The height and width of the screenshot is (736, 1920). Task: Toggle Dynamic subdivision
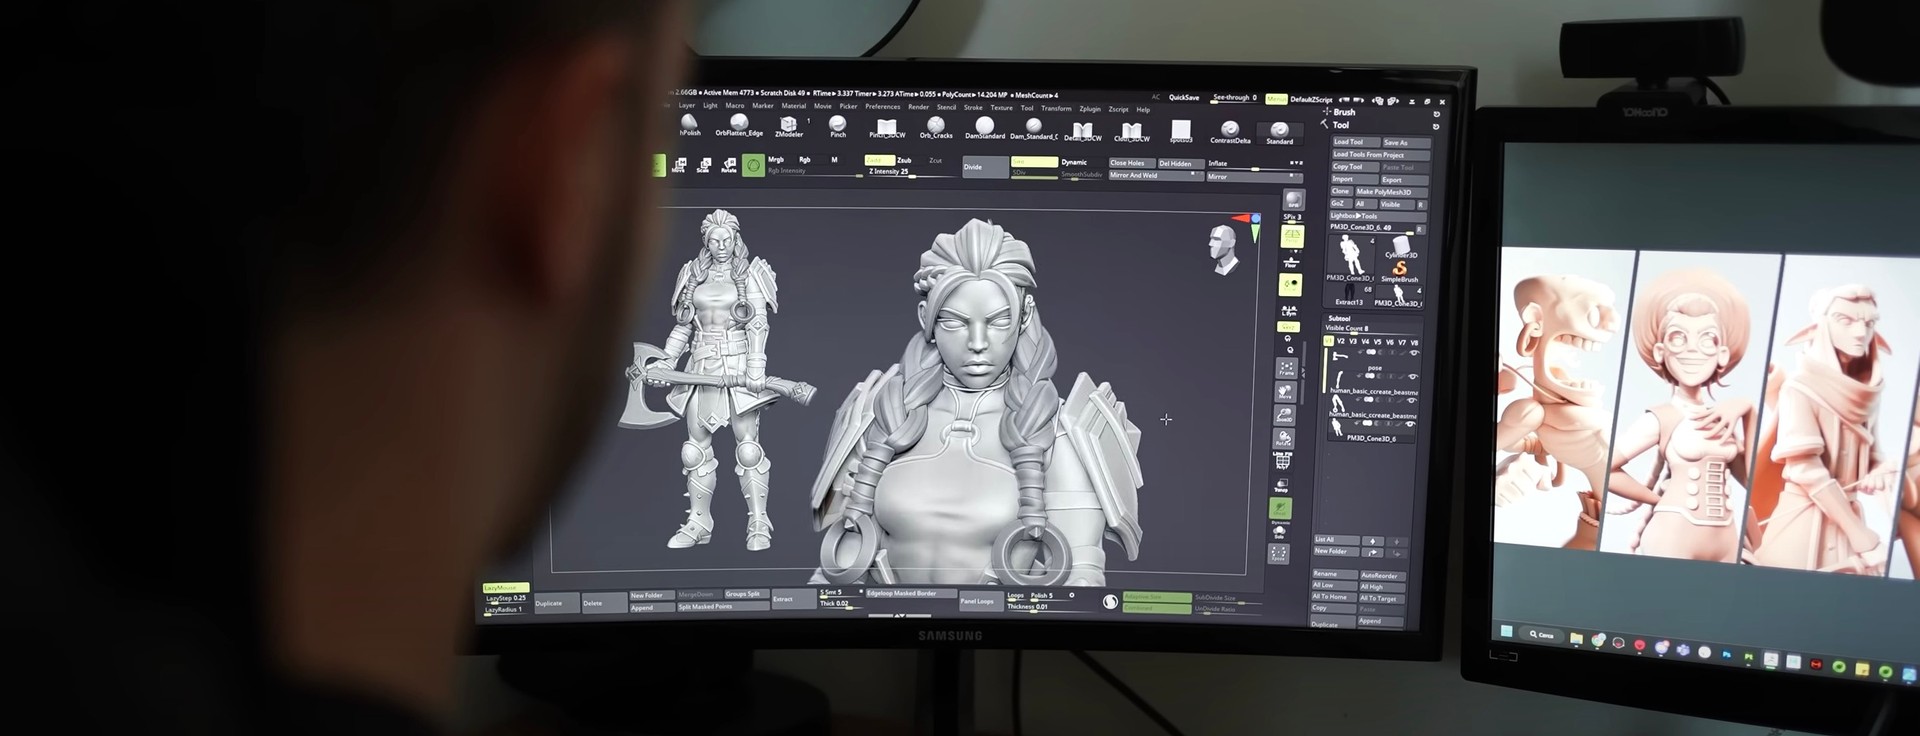pos(1074,162)
